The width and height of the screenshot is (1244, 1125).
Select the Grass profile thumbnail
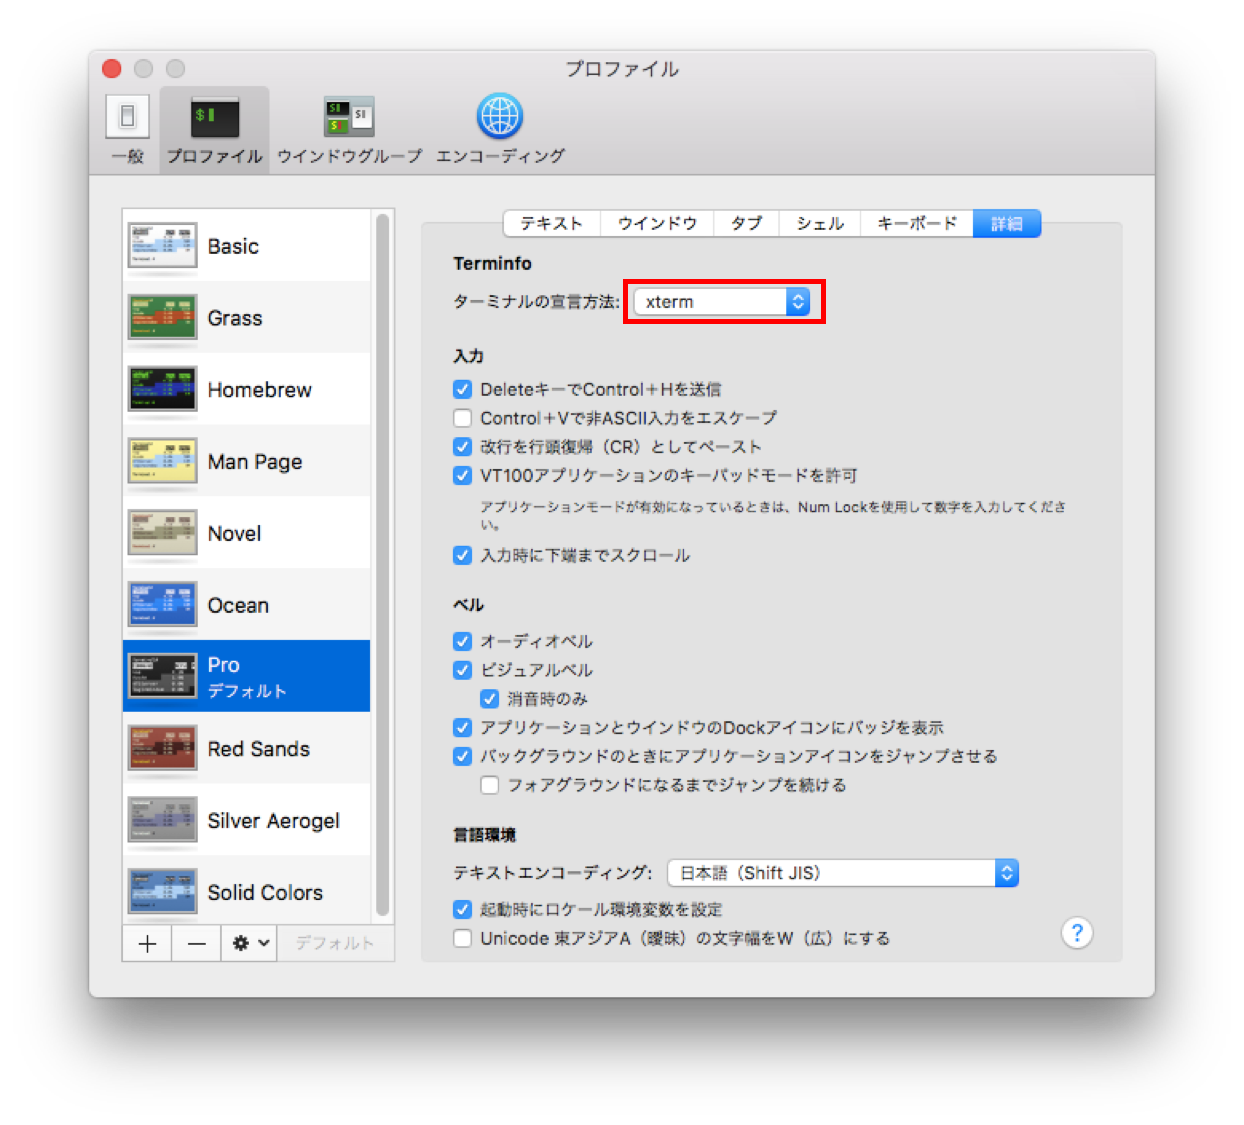[x=162, y=318]
